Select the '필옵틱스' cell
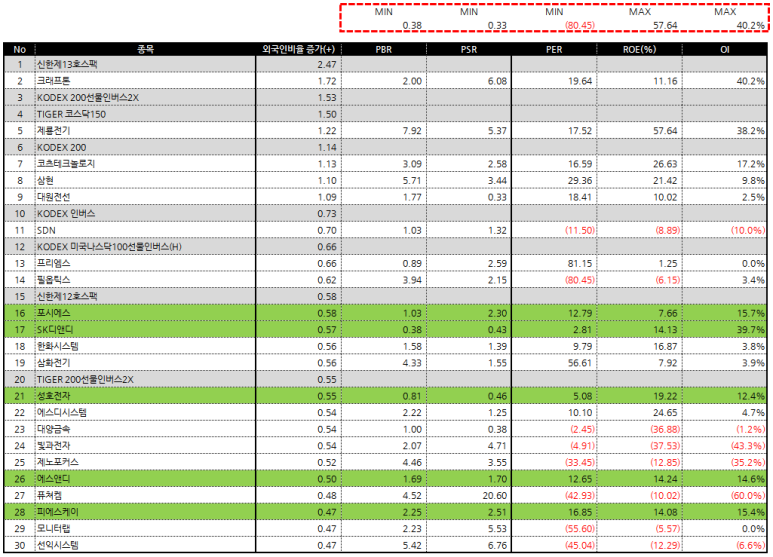 click(145, 280)
